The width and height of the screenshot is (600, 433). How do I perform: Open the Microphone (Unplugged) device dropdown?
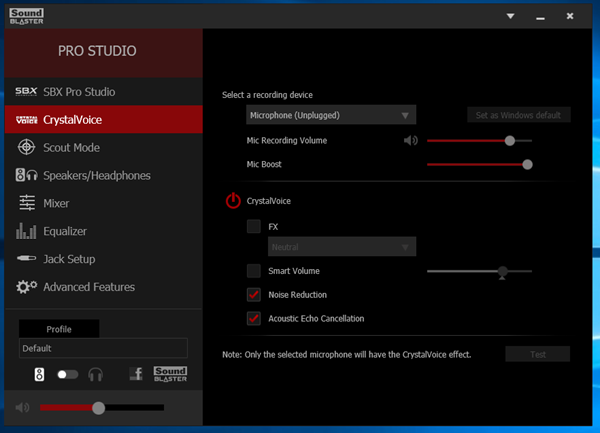point(331,115)
